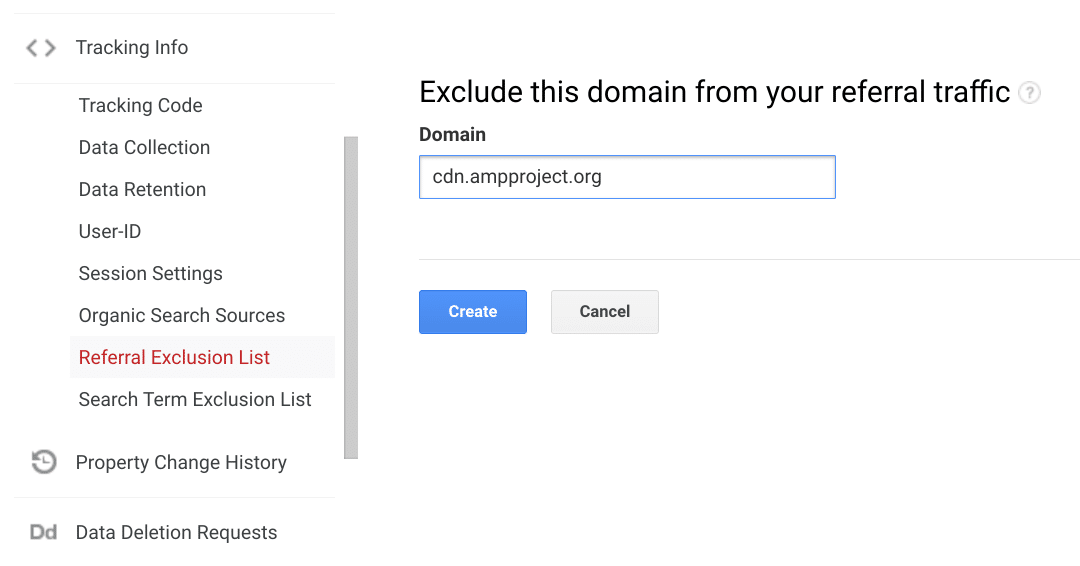Click the bold Domain field label
This screenshot has height=566, width=1080.
click(452, 135)
